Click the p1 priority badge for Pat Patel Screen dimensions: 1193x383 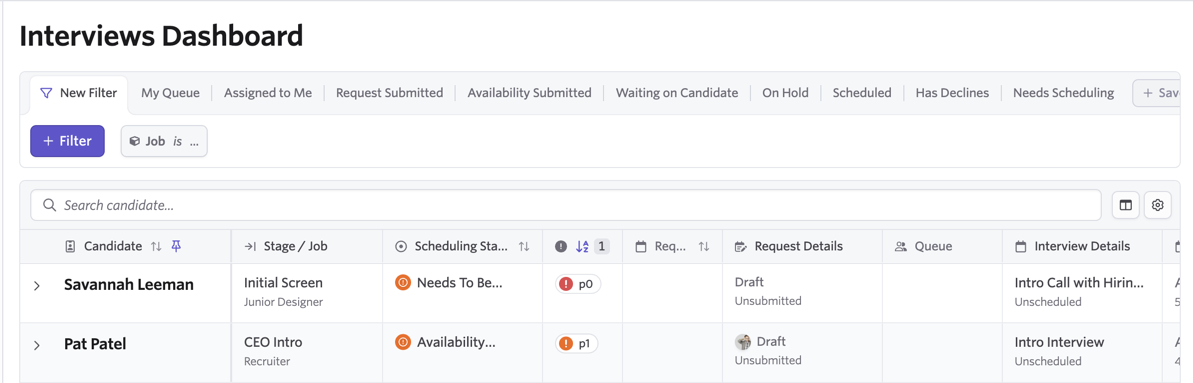click(577, 343)
